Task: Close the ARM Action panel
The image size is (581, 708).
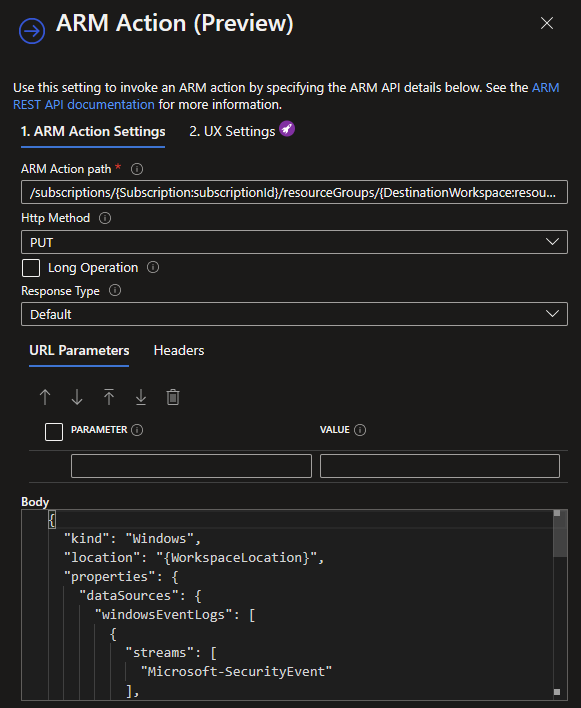Action: tap(547, 23)
